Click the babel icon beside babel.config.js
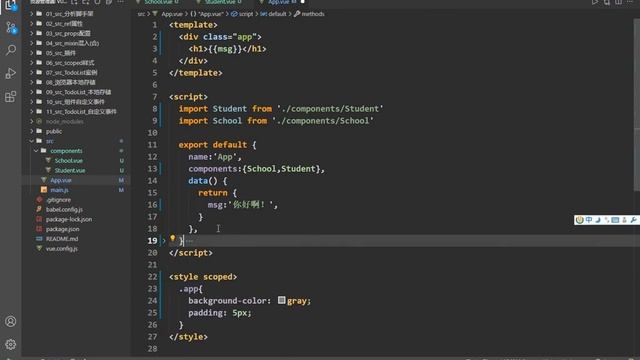This screenshot has width=640, height=360. click(39, 209)
